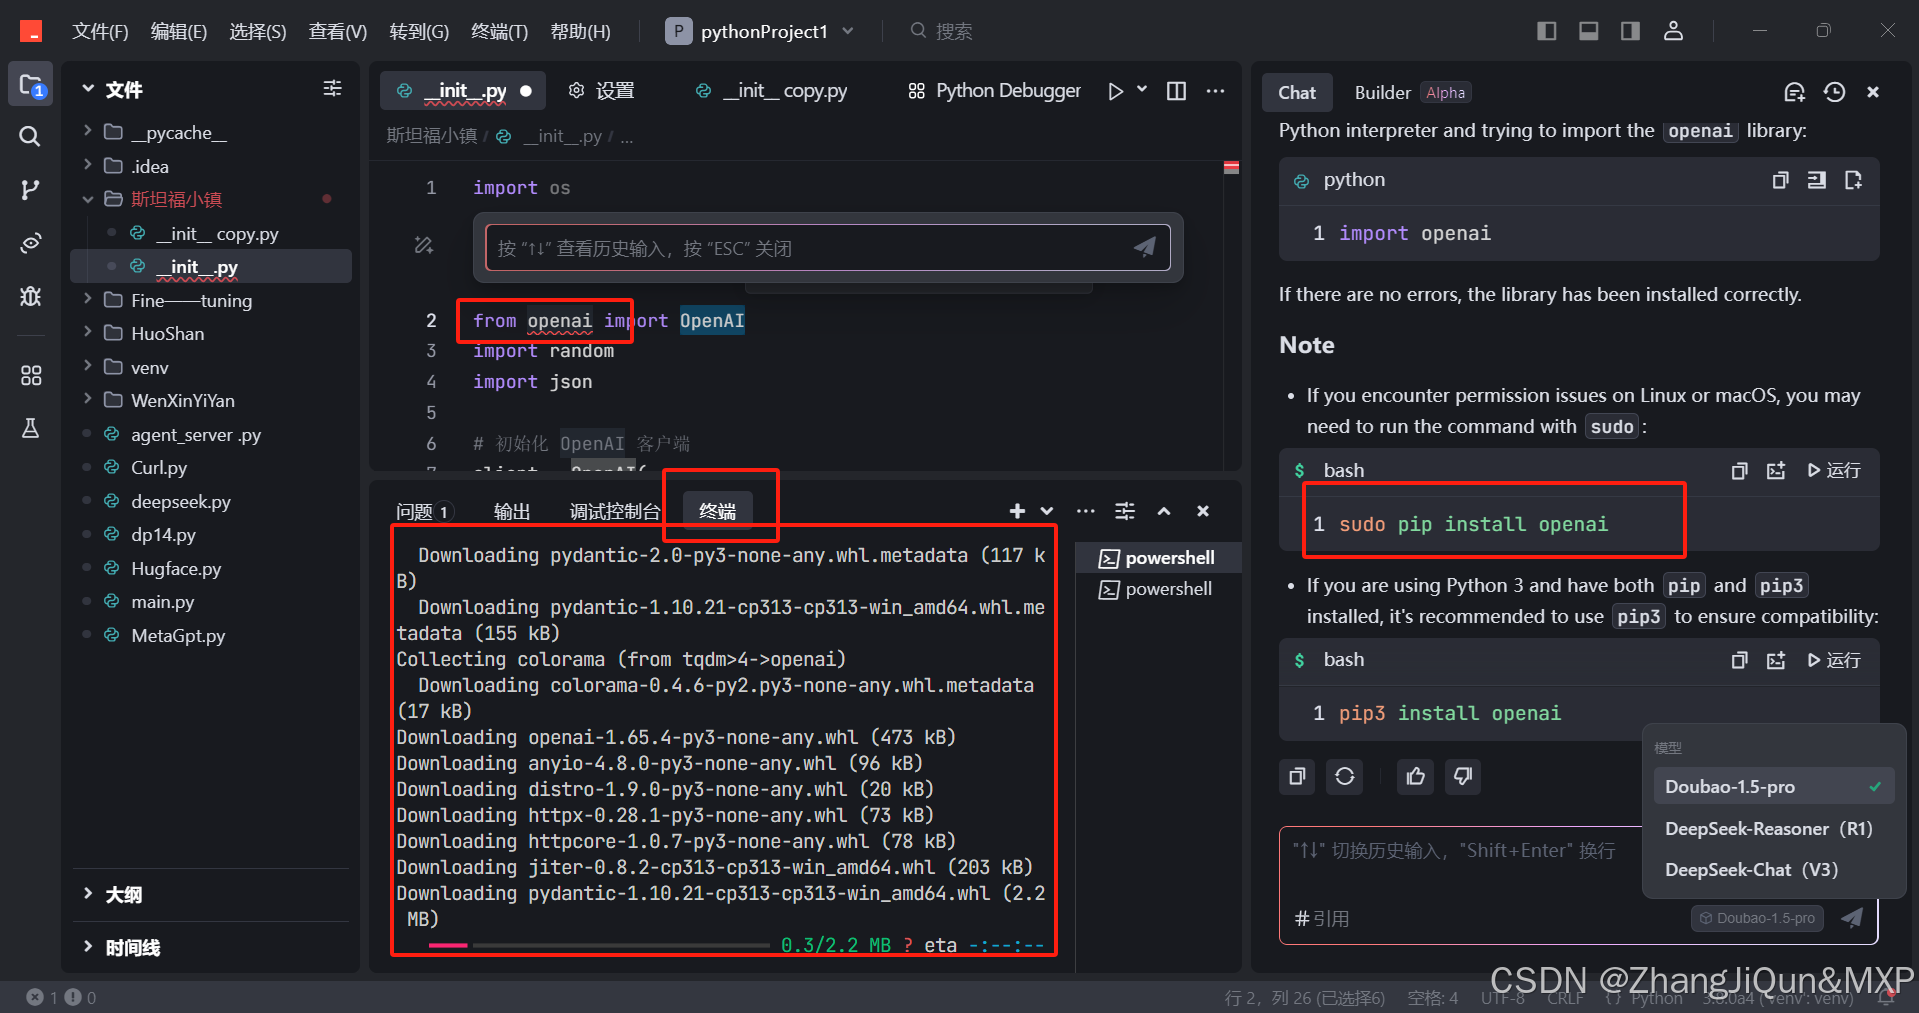Image resolution: width=1919 pixels, height=1013 pixels.
Task: Run the sudo pip install openai command
Action: [1834, 470]
